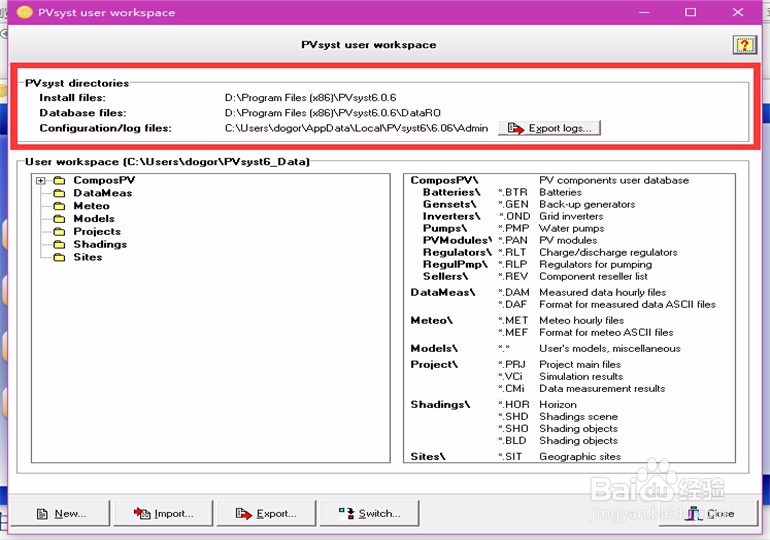Open the help question mark icon
Image resolution: width=770 pixels, height=540 pixels.
pos(744,45)
